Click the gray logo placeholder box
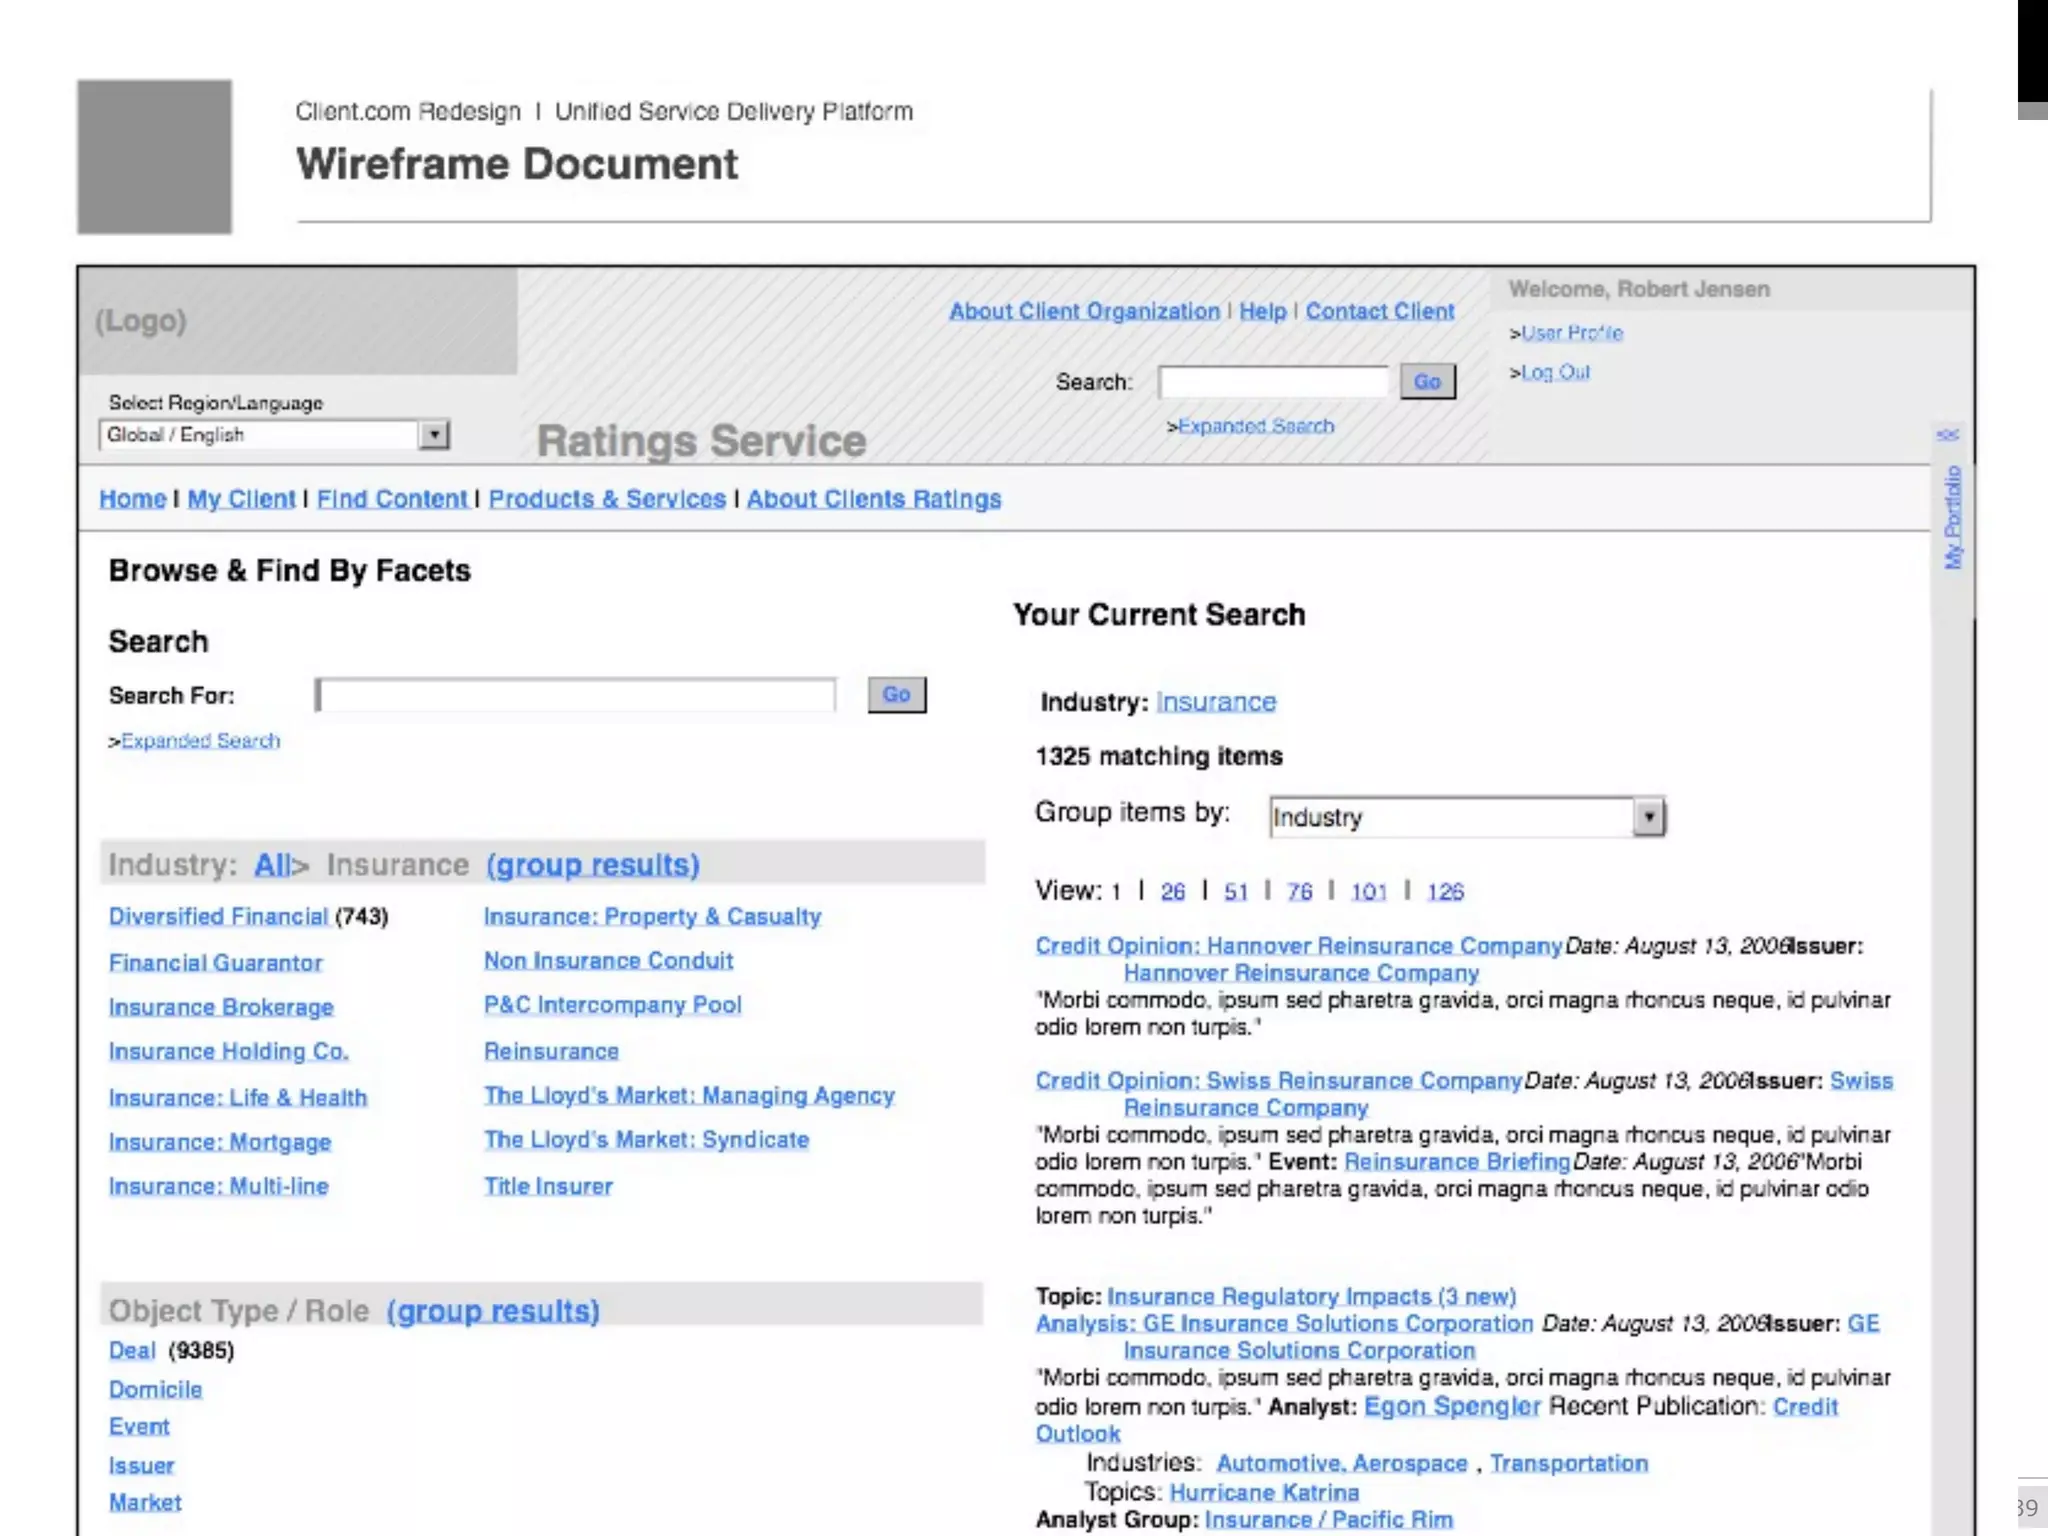This screenshot has height=1536, width=2048. 155,157
